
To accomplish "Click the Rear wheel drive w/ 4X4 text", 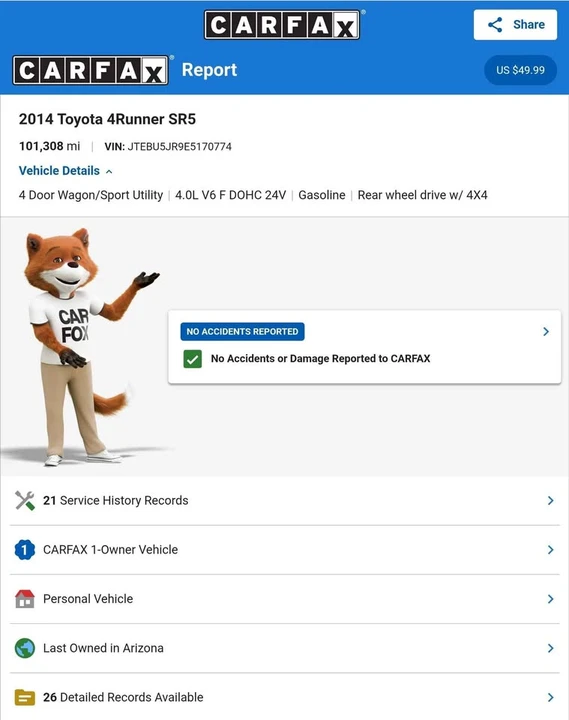I will coord(423,195).
